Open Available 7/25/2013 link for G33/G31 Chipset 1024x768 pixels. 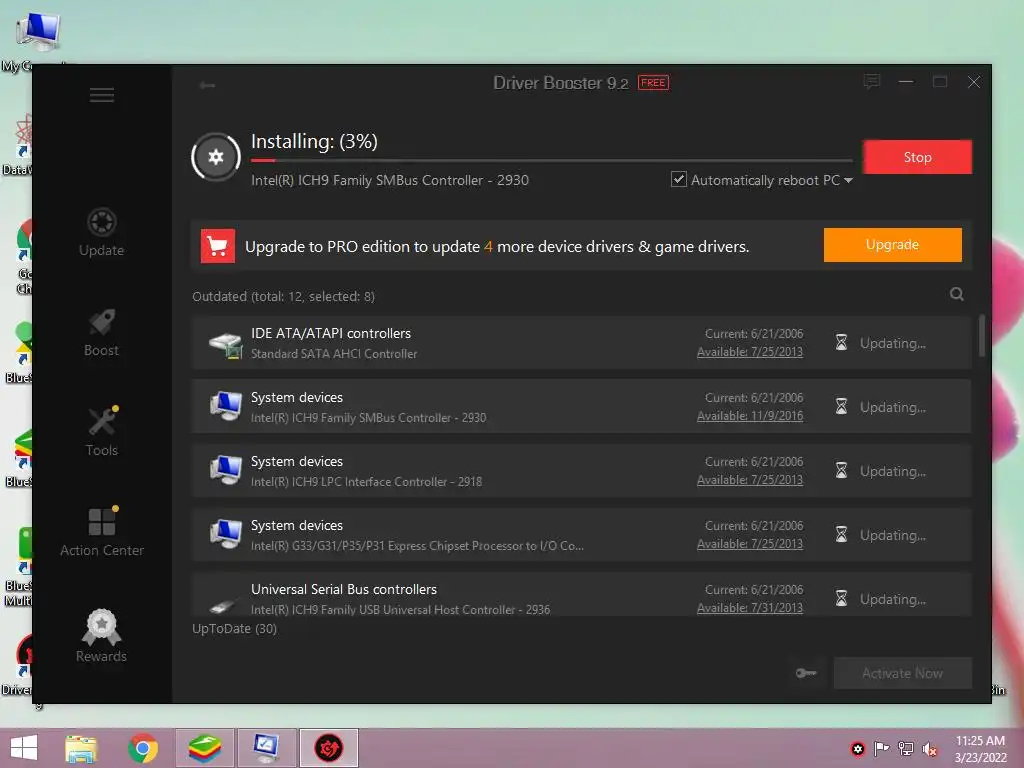[750, 544]
